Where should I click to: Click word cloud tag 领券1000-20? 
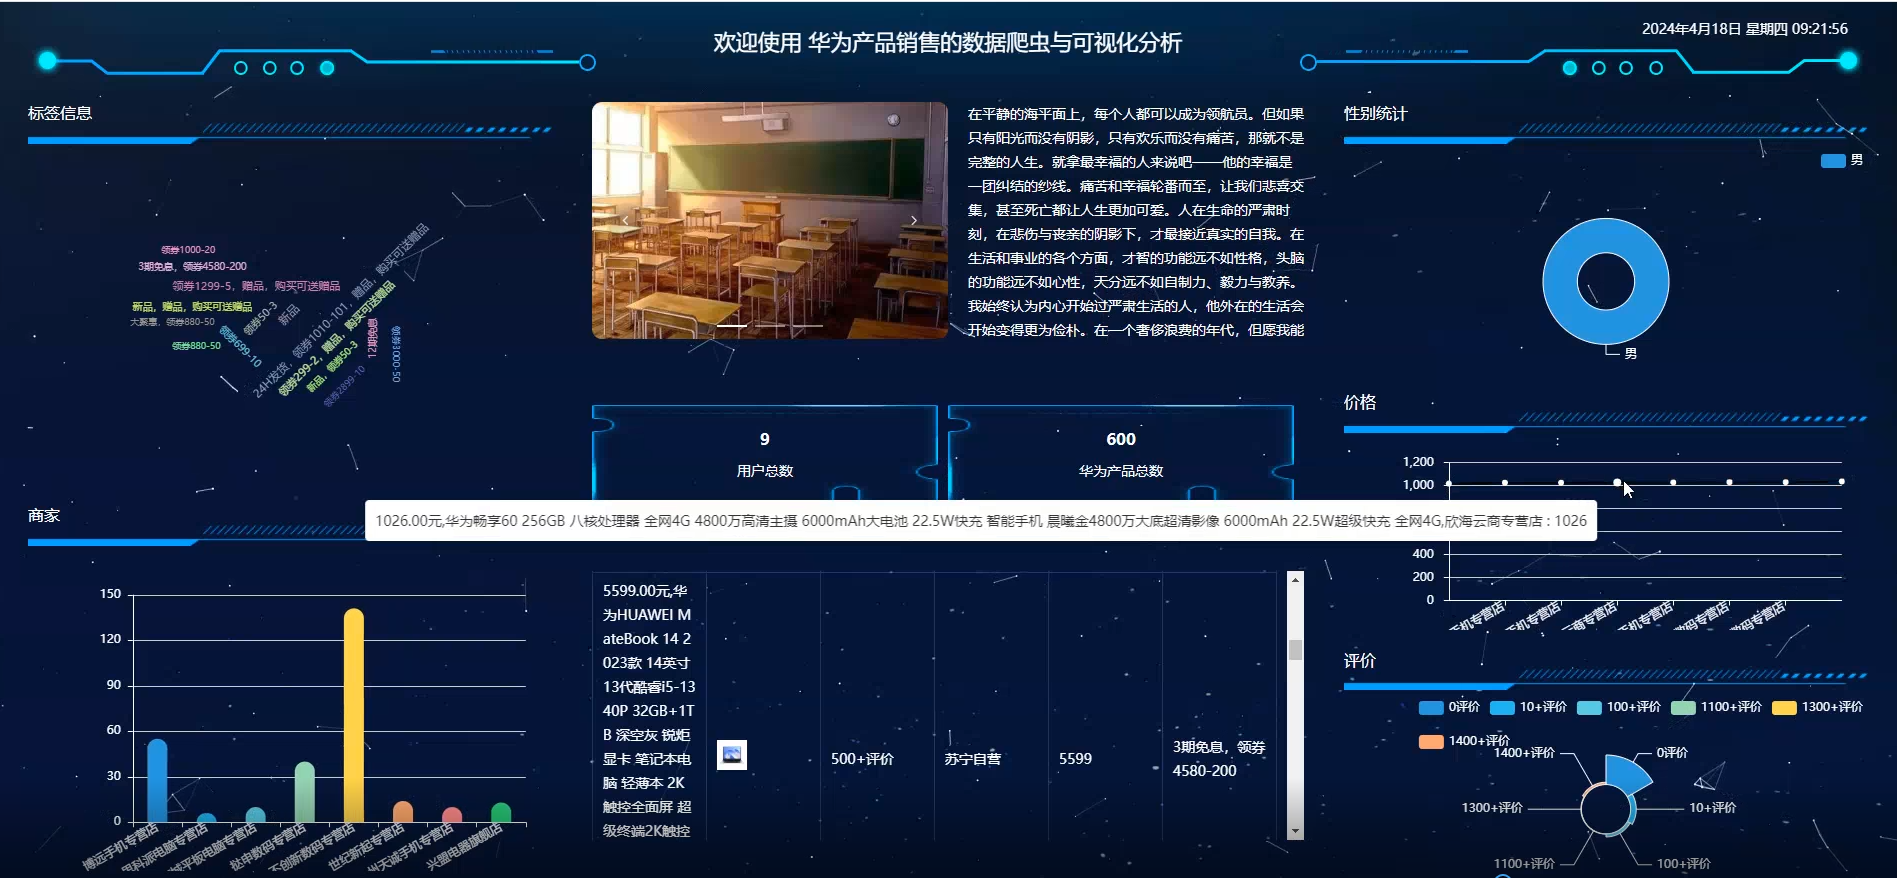click(188, 250)
